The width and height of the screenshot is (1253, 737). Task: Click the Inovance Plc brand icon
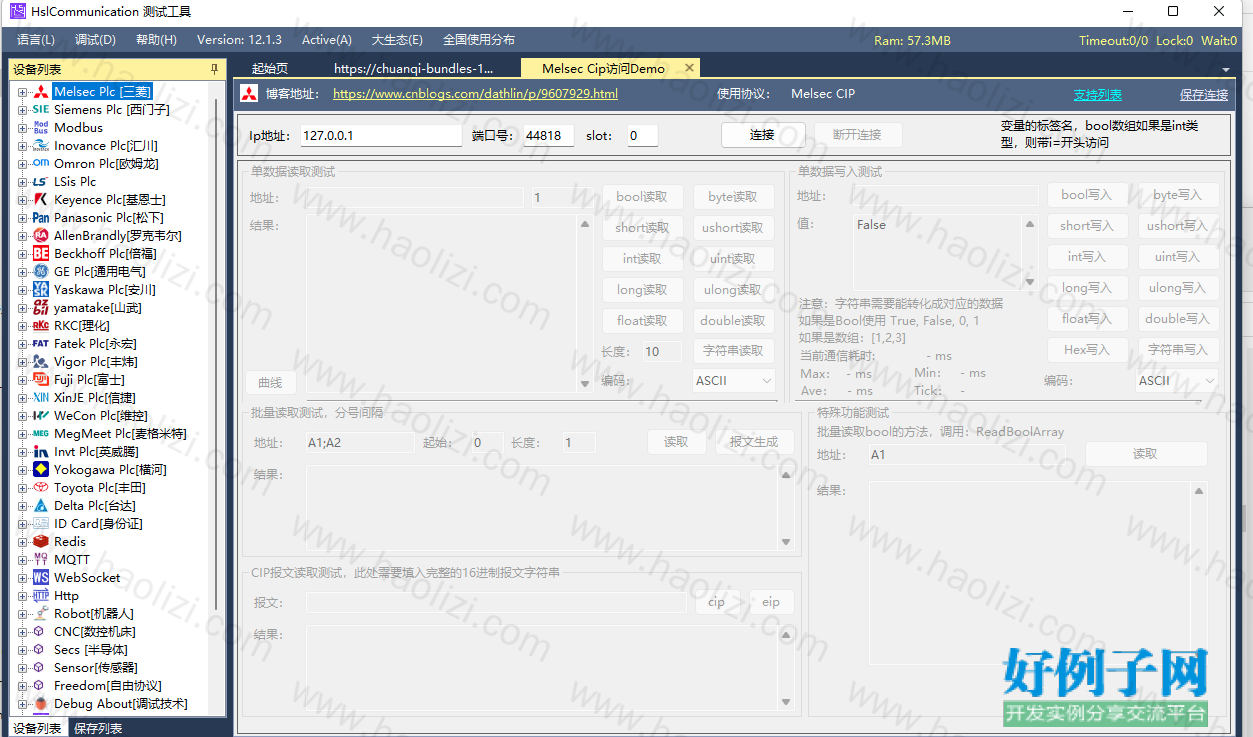(x=41, y=146)
